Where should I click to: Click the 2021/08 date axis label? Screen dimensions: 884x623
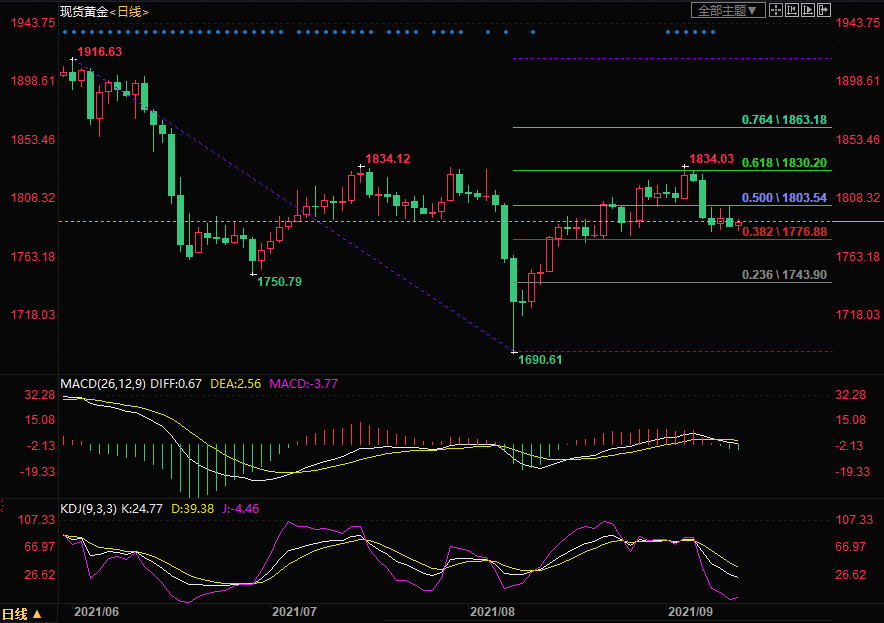coord(493,612)
